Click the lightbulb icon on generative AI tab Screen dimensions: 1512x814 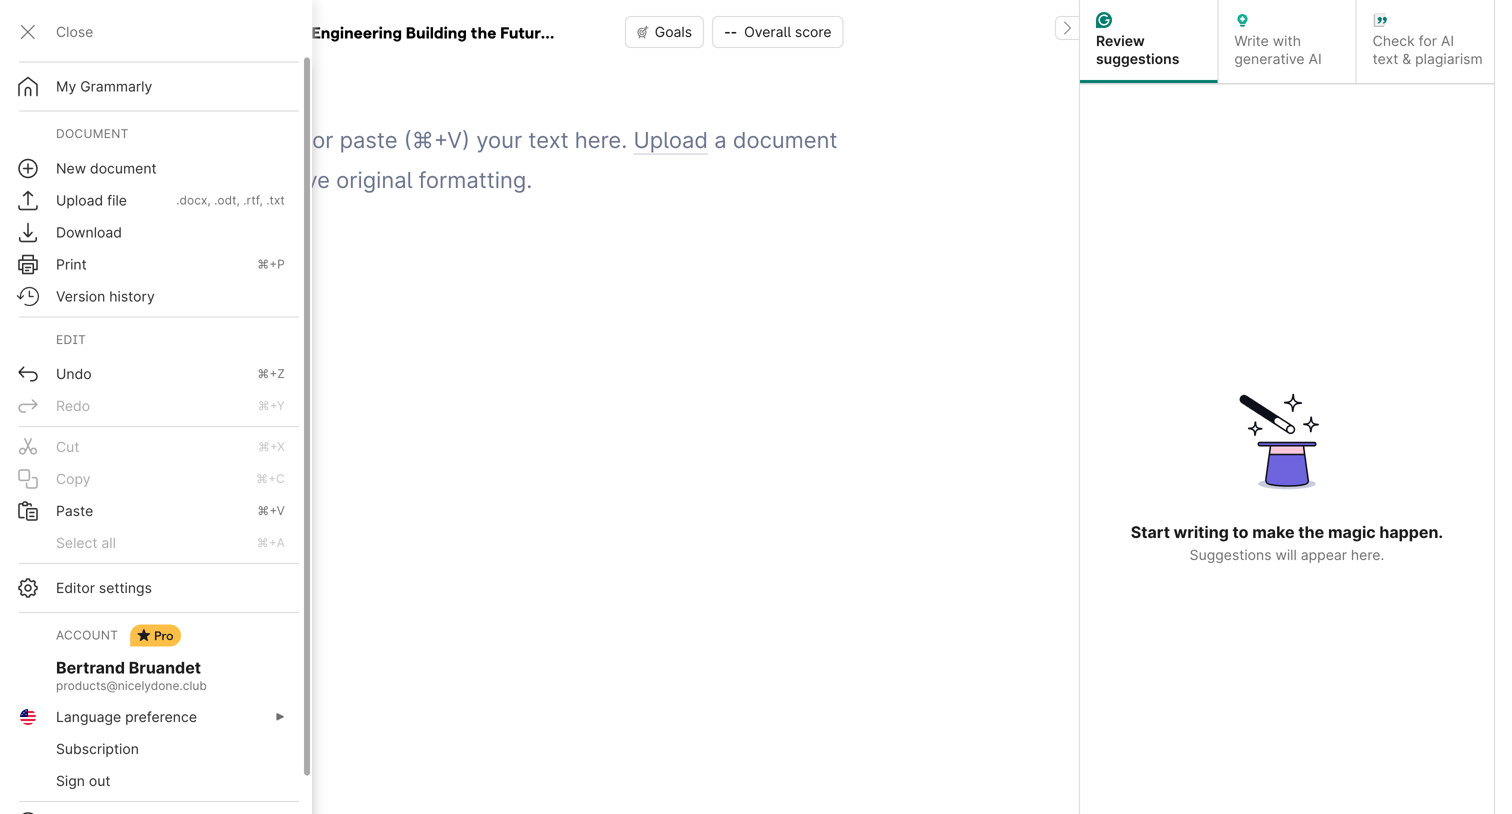click(x=1242, y=20)
